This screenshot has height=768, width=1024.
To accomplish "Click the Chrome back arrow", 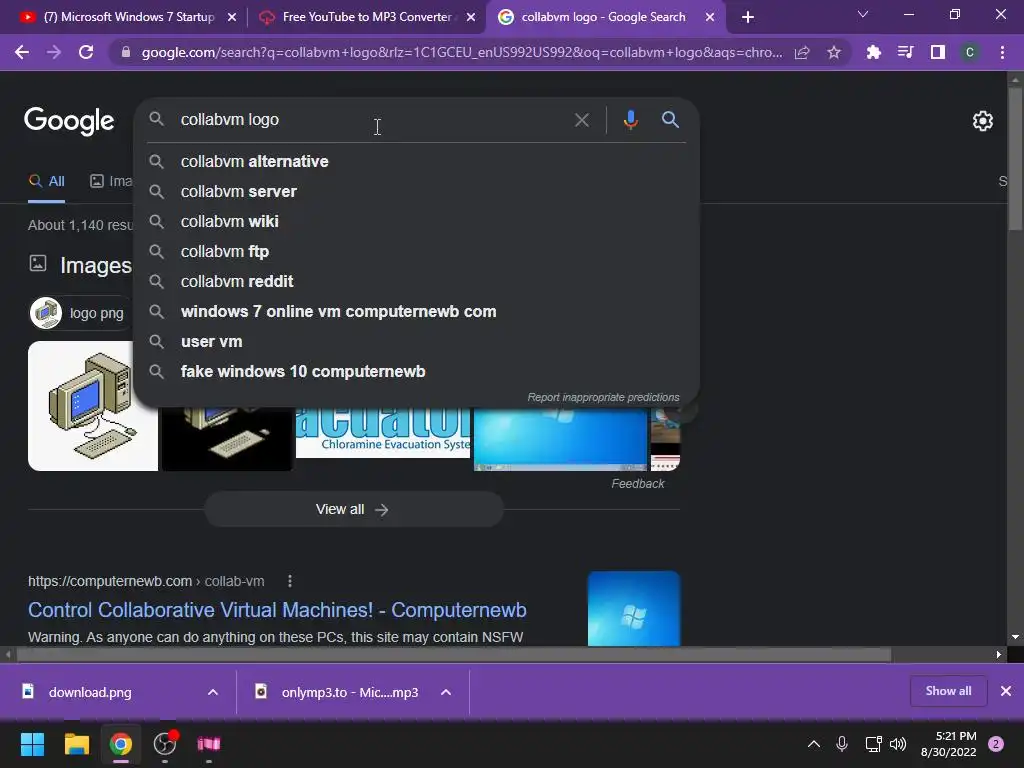I will click(x=22, y=52).
